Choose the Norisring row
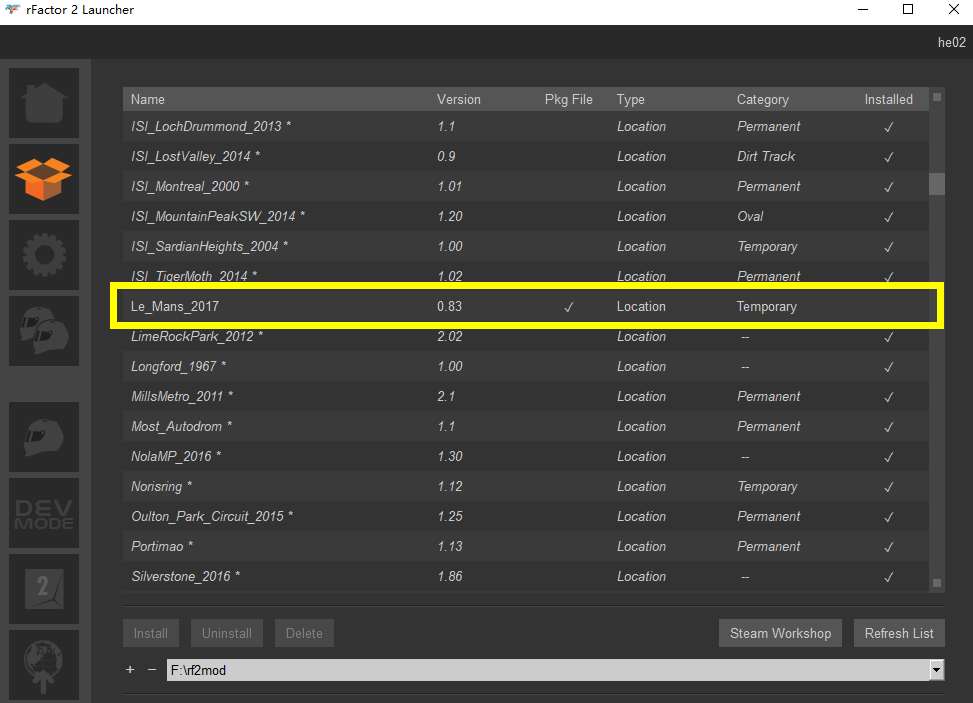The height and width of the screenshot is (703, 973). pyautogui.click(x=526, y=486)
